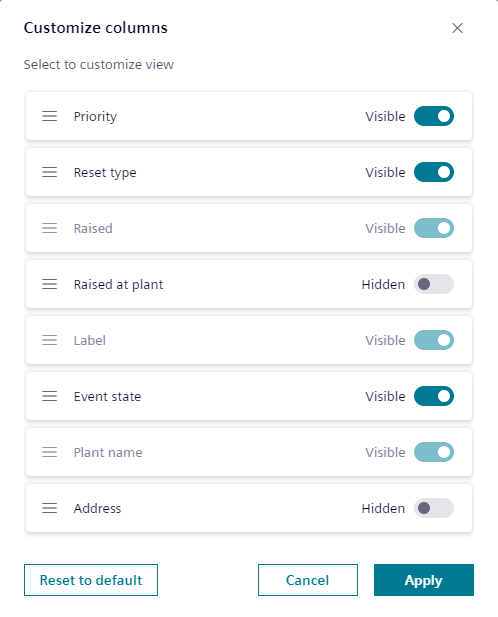This screenshot has height=617, width=498.
Task: Click the drag handle beside Raised at plant
Action: coord(50,284)
